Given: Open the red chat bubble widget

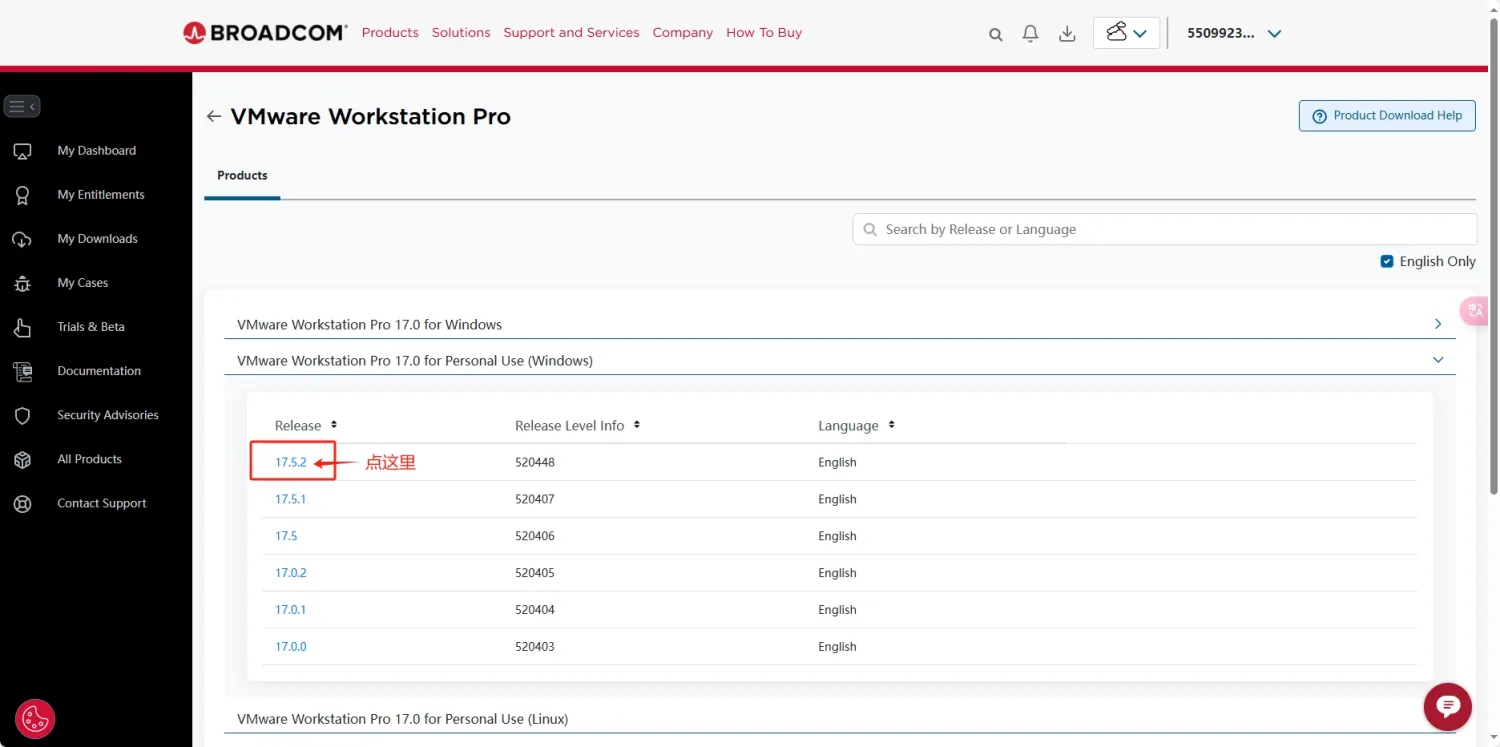Looking at the screenshot, I should tap(1447, 706).
